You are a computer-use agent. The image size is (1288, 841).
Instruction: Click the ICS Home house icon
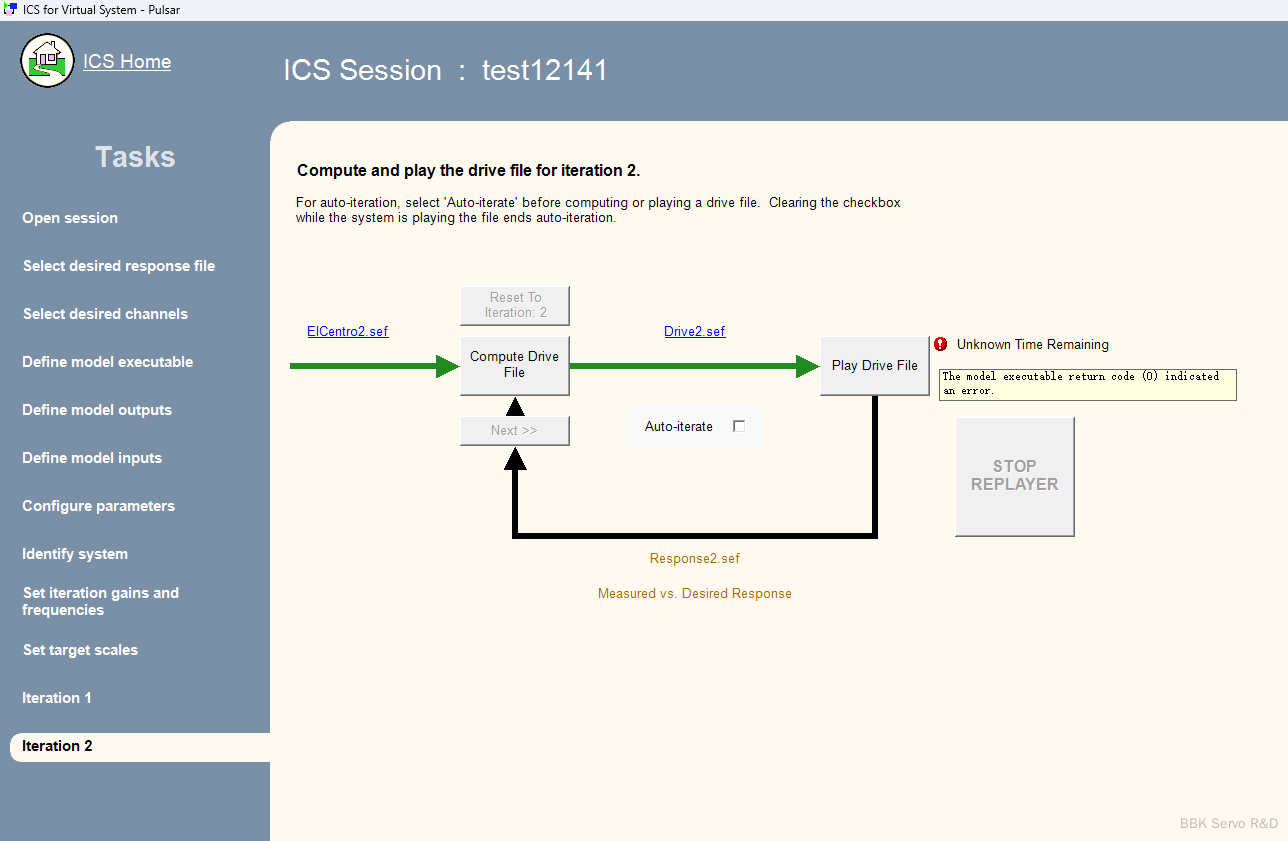tap(47, 61)
